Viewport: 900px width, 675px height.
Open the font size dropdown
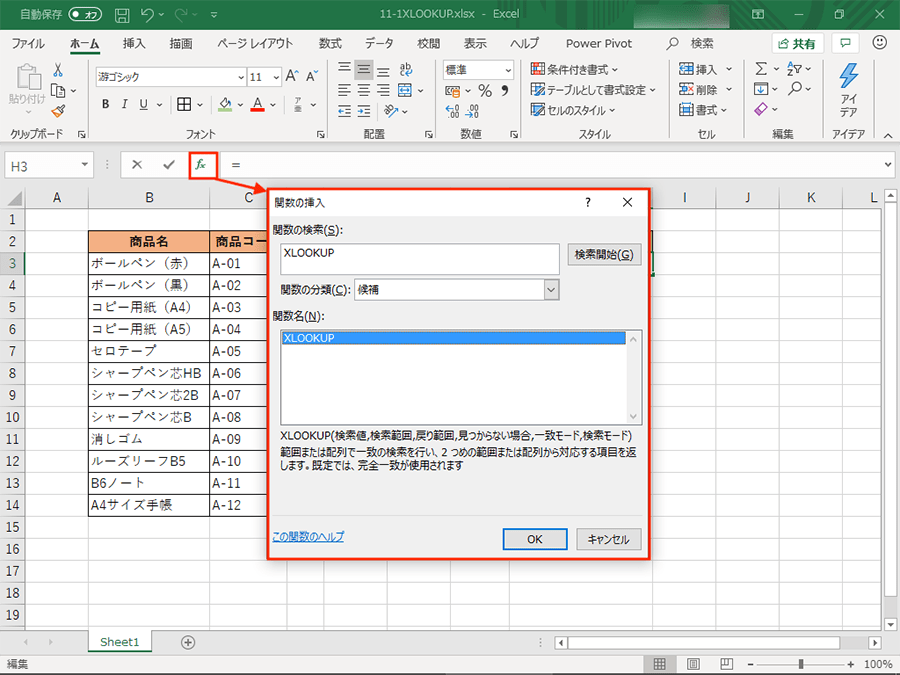tap(276, 77)
